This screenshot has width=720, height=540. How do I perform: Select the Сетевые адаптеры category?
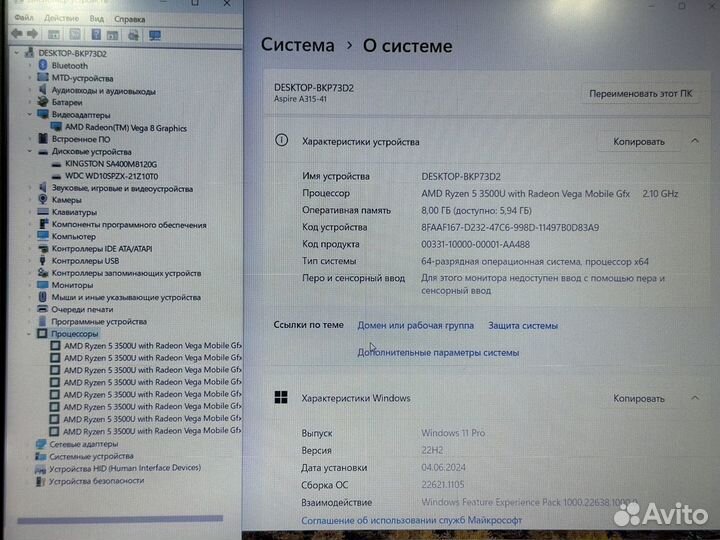pyautogui.click(x=84, y=444)
